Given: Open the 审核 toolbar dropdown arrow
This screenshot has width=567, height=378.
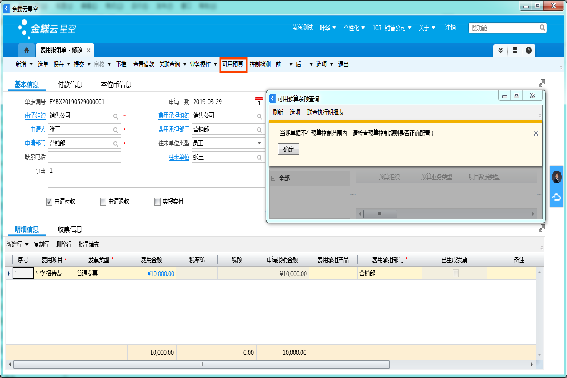Looking at the screenshot, I should pos(109,64).
